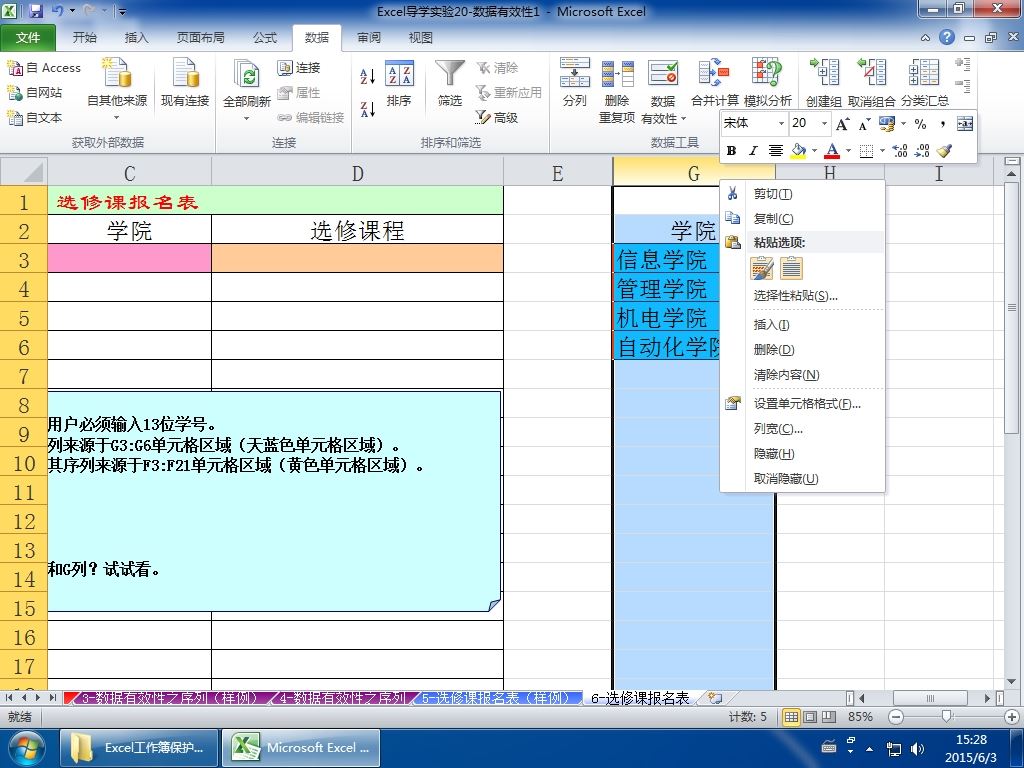Click Italic in the mini toolbar

(753, 151)
